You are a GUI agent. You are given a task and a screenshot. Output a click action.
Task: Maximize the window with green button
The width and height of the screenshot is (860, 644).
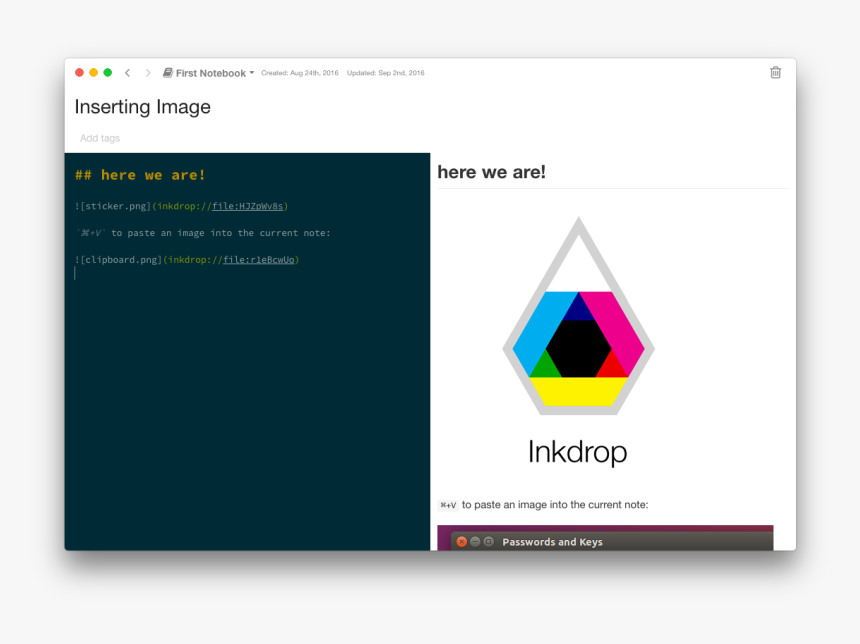tap(108, 72)
